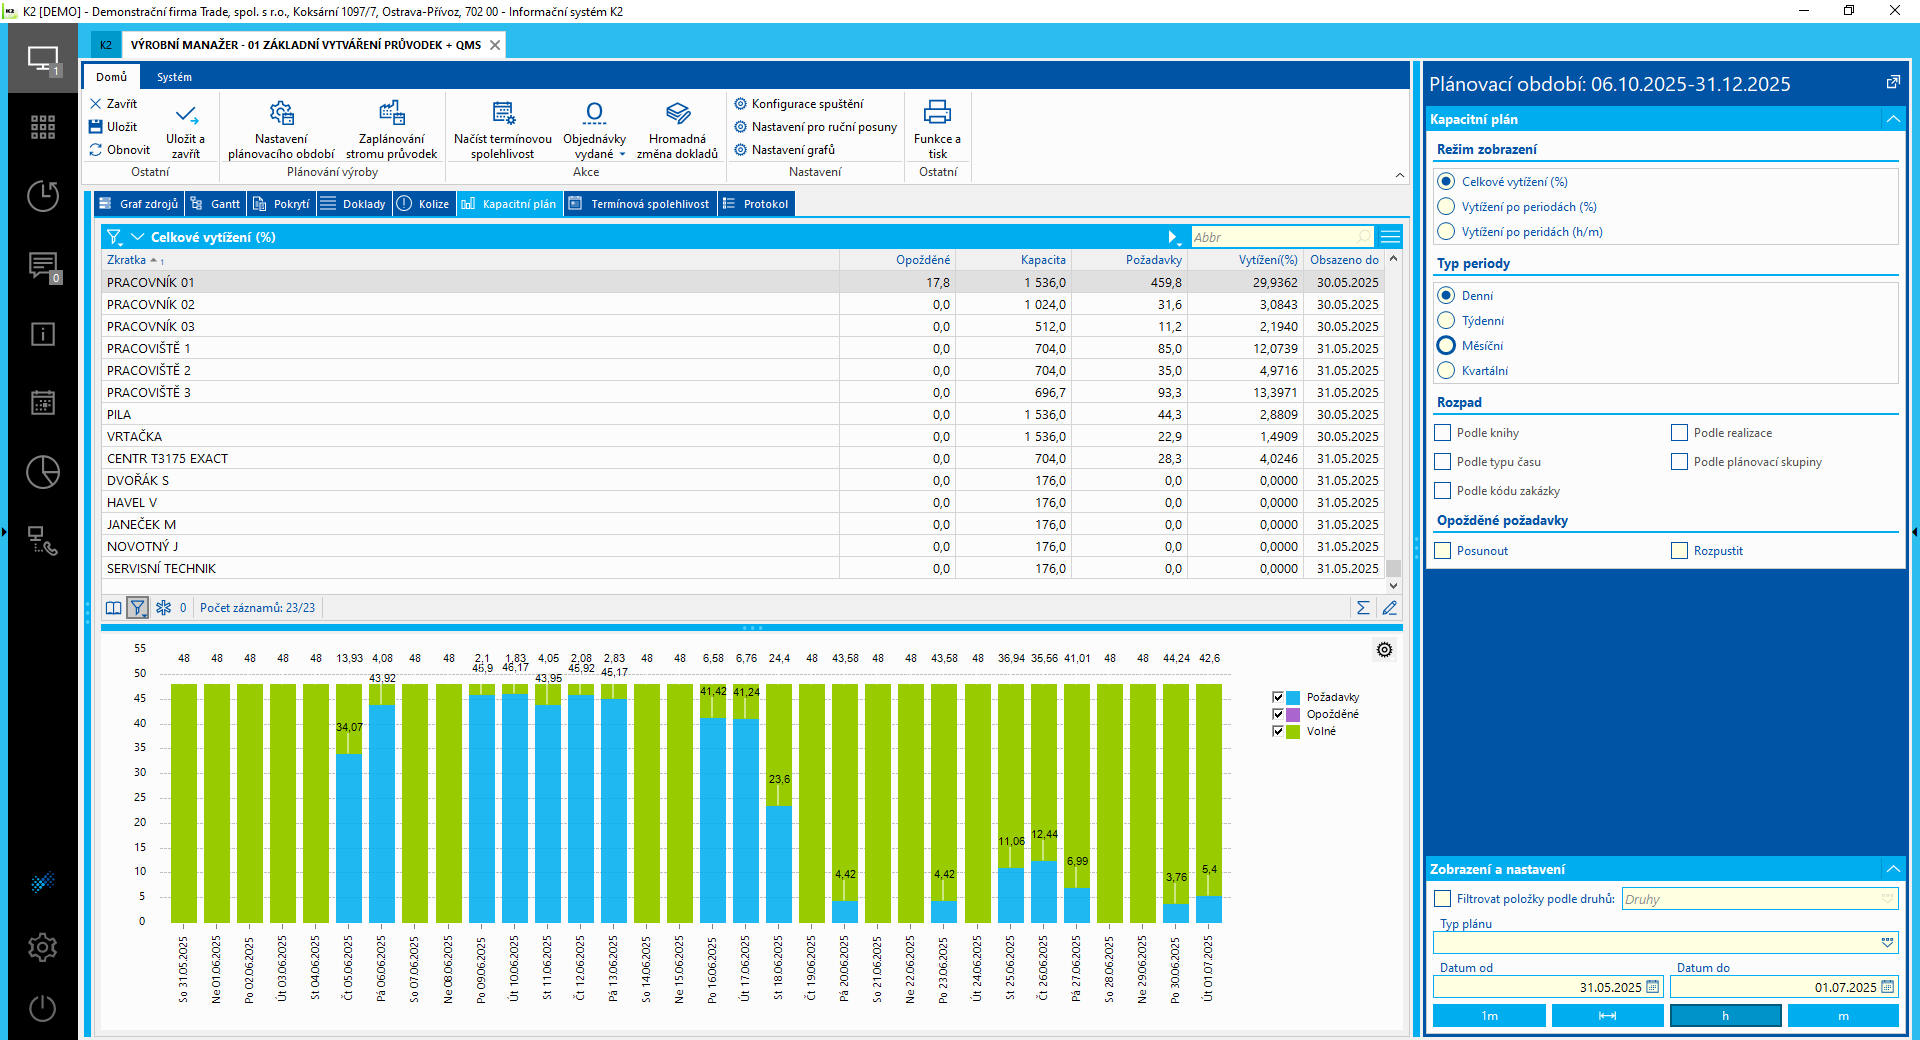1920x1040 pixels.
Task: Click the Zaplánování stromu průvodek icon
Action: [x=391, y=113]
